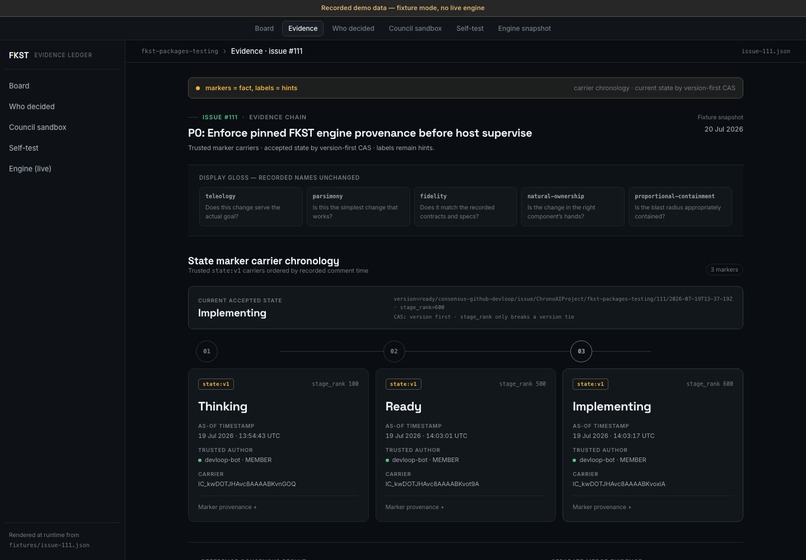Click timestamp 19 Jul 2026 · 14:03:17 UTC

click(x=614, y=436)
